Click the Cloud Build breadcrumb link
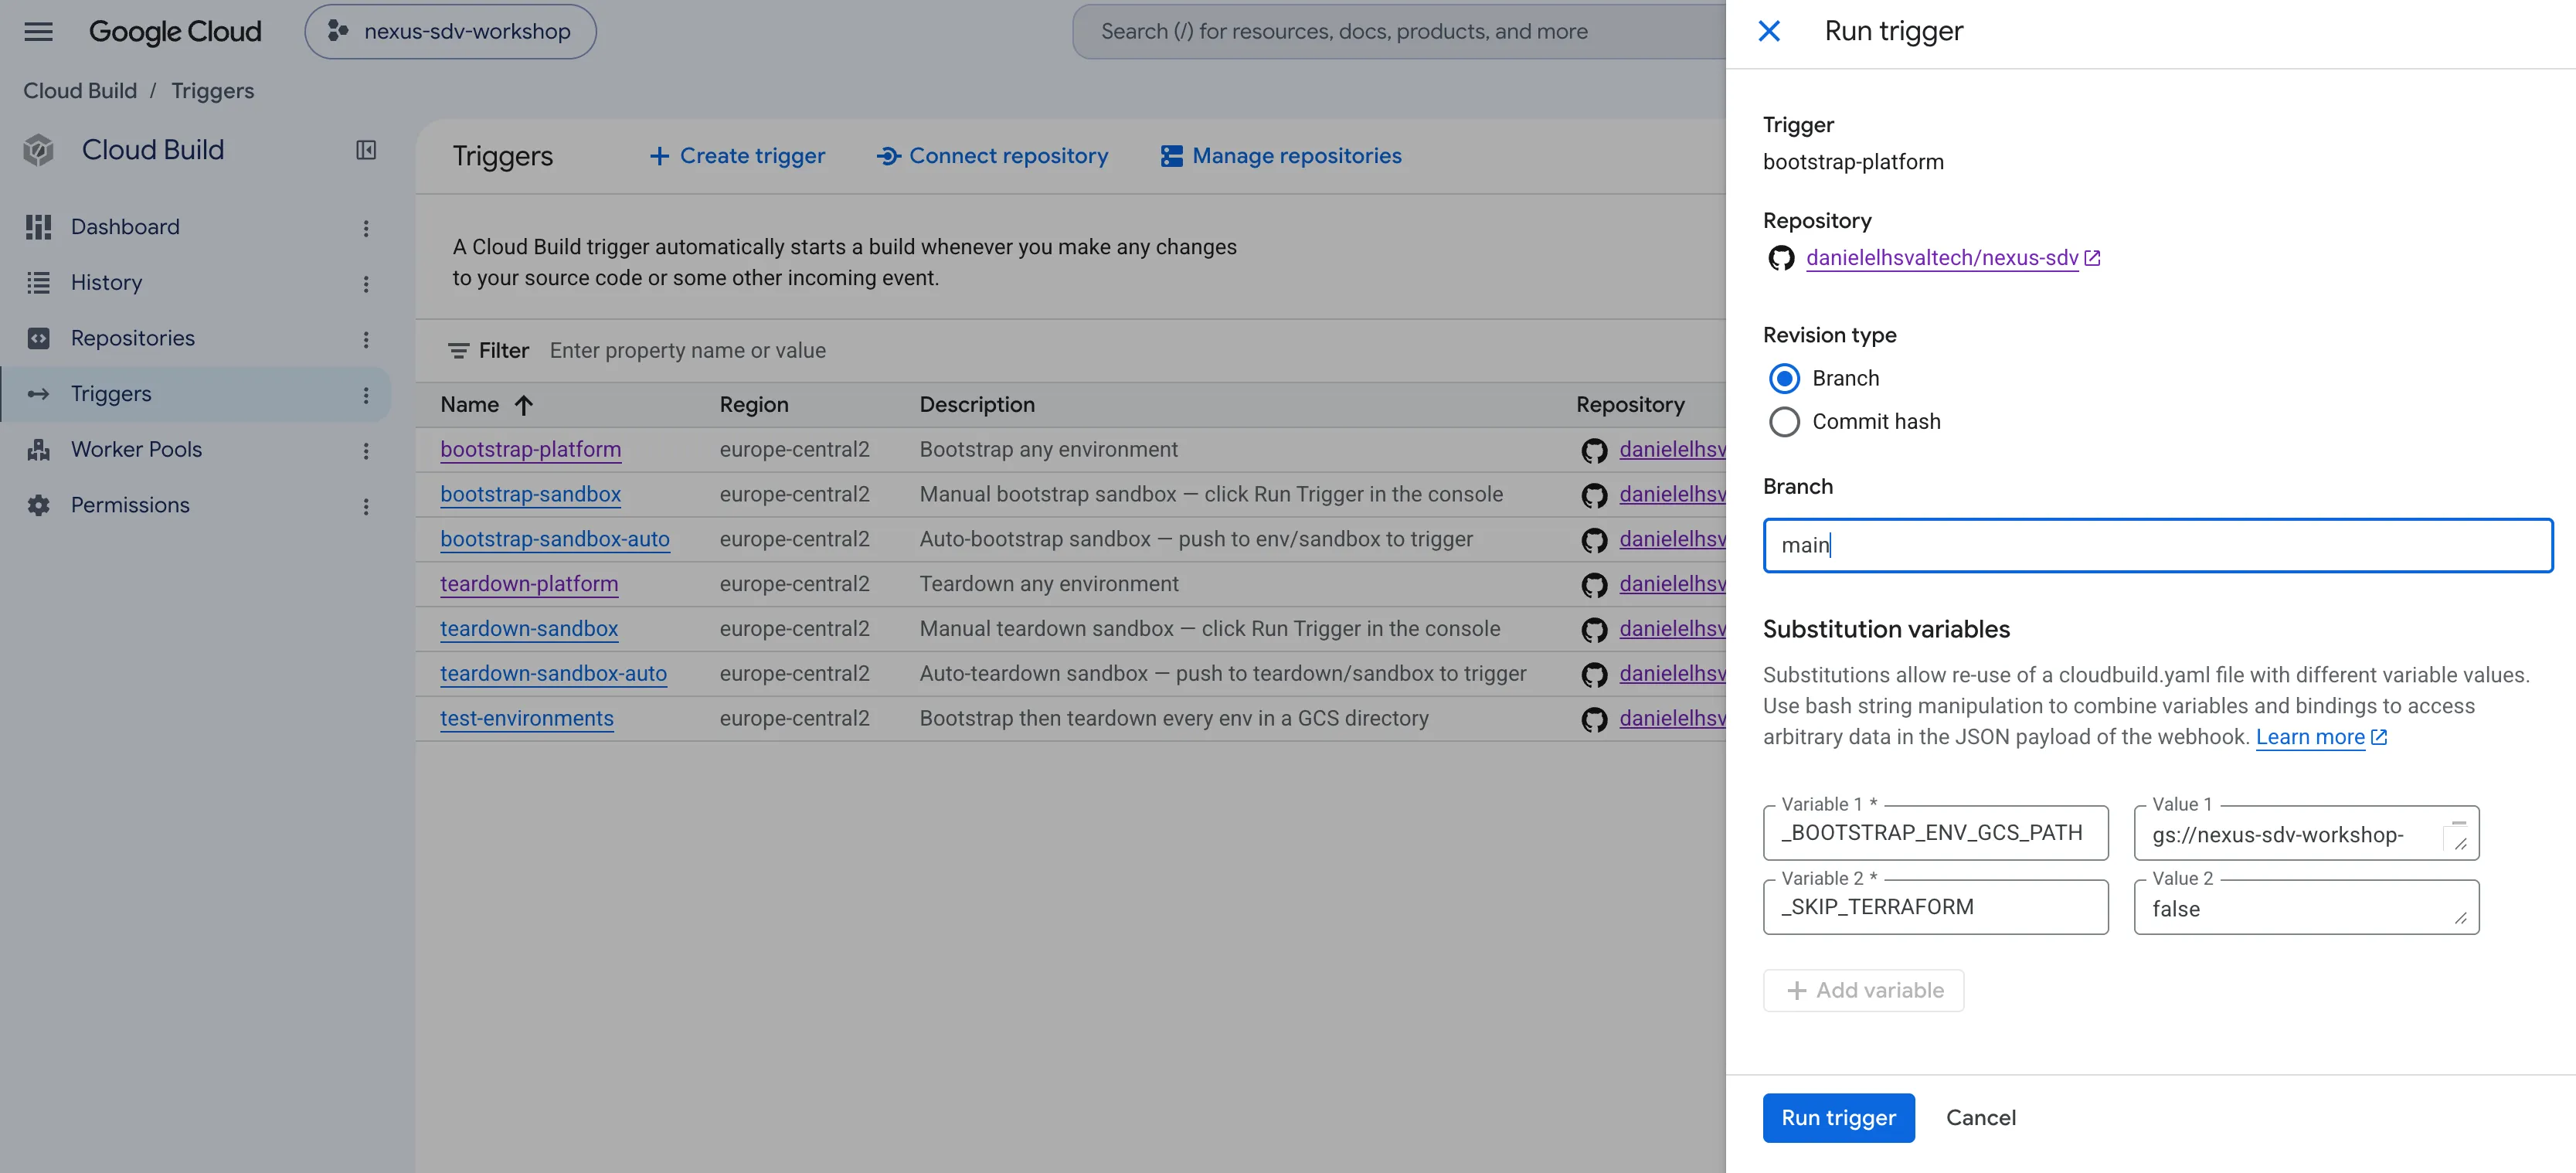Screen dimensions: 2576x1173 pyautogui.click(x=80, y=91)
